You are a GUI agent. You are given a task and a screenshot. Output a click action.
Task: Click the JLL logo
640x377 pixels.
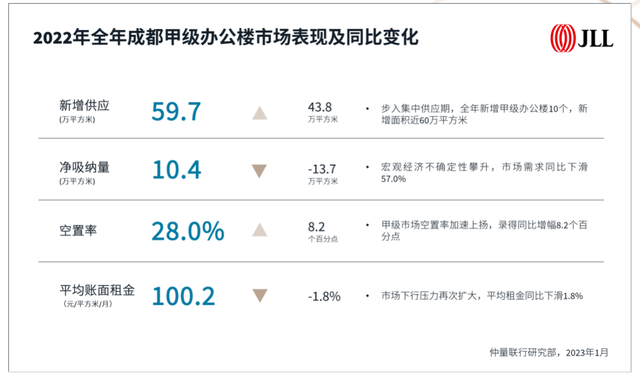coord(582,38)
